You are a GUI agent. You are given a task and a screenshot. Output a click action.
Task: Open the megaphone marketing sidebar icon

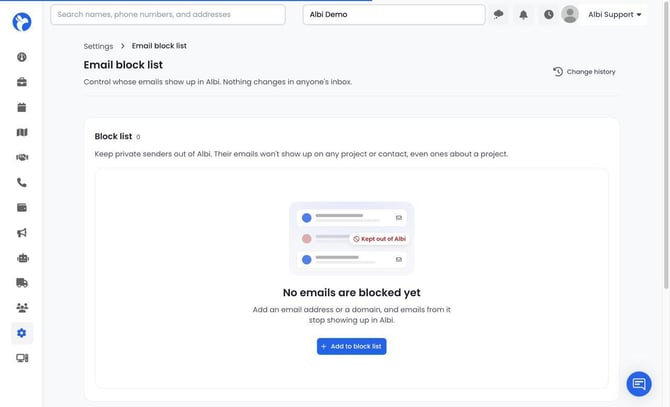[x=22, y=233]
